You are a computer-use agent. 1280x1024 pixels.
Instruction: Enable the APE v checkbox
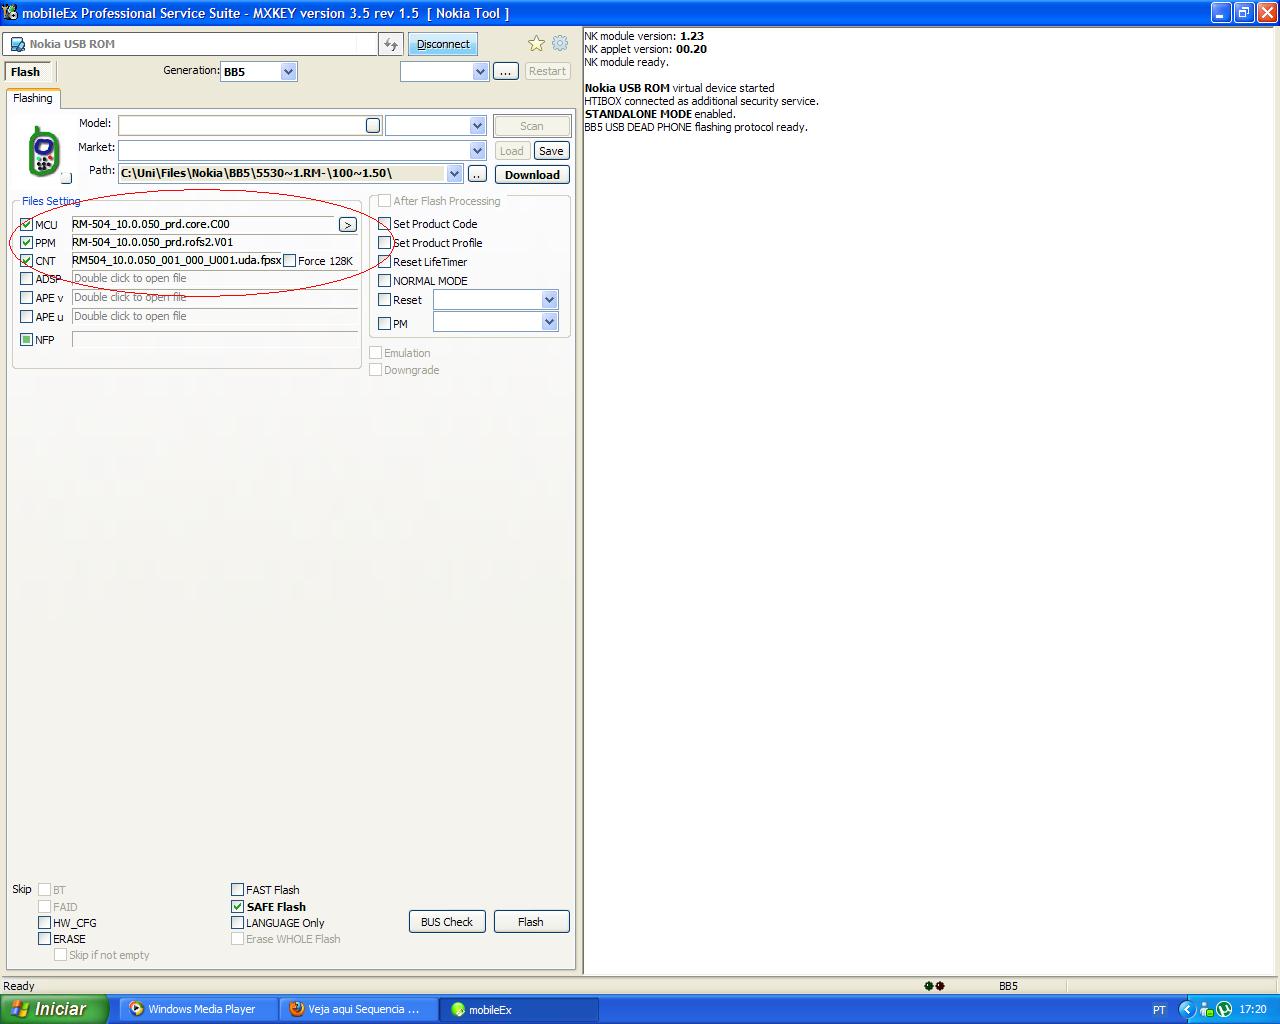point(27,298)
